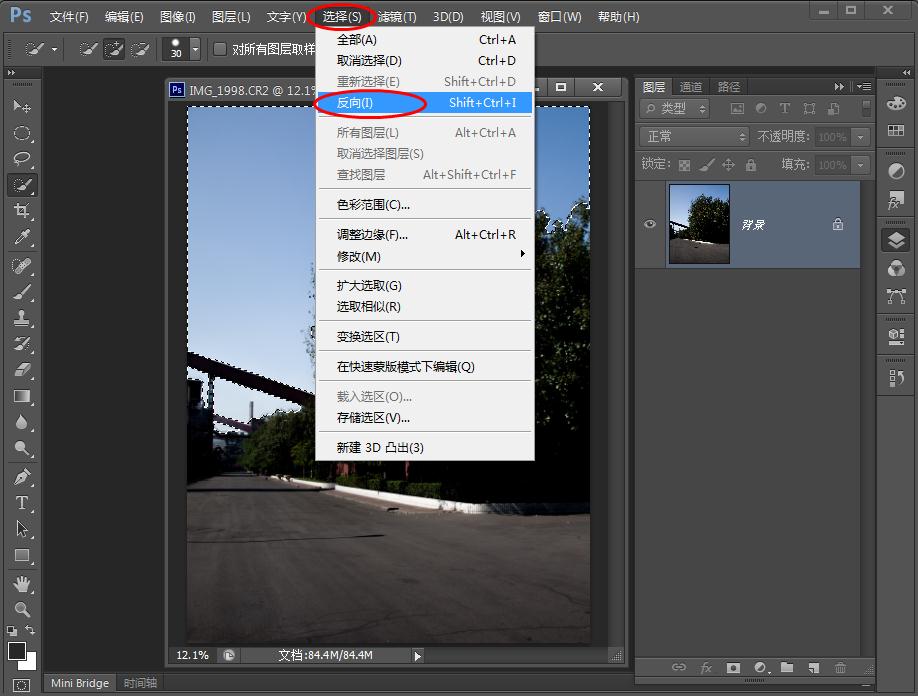
Task: Click the delete layer trash icon
Action: pyautogui.click(x=840, y=667)
